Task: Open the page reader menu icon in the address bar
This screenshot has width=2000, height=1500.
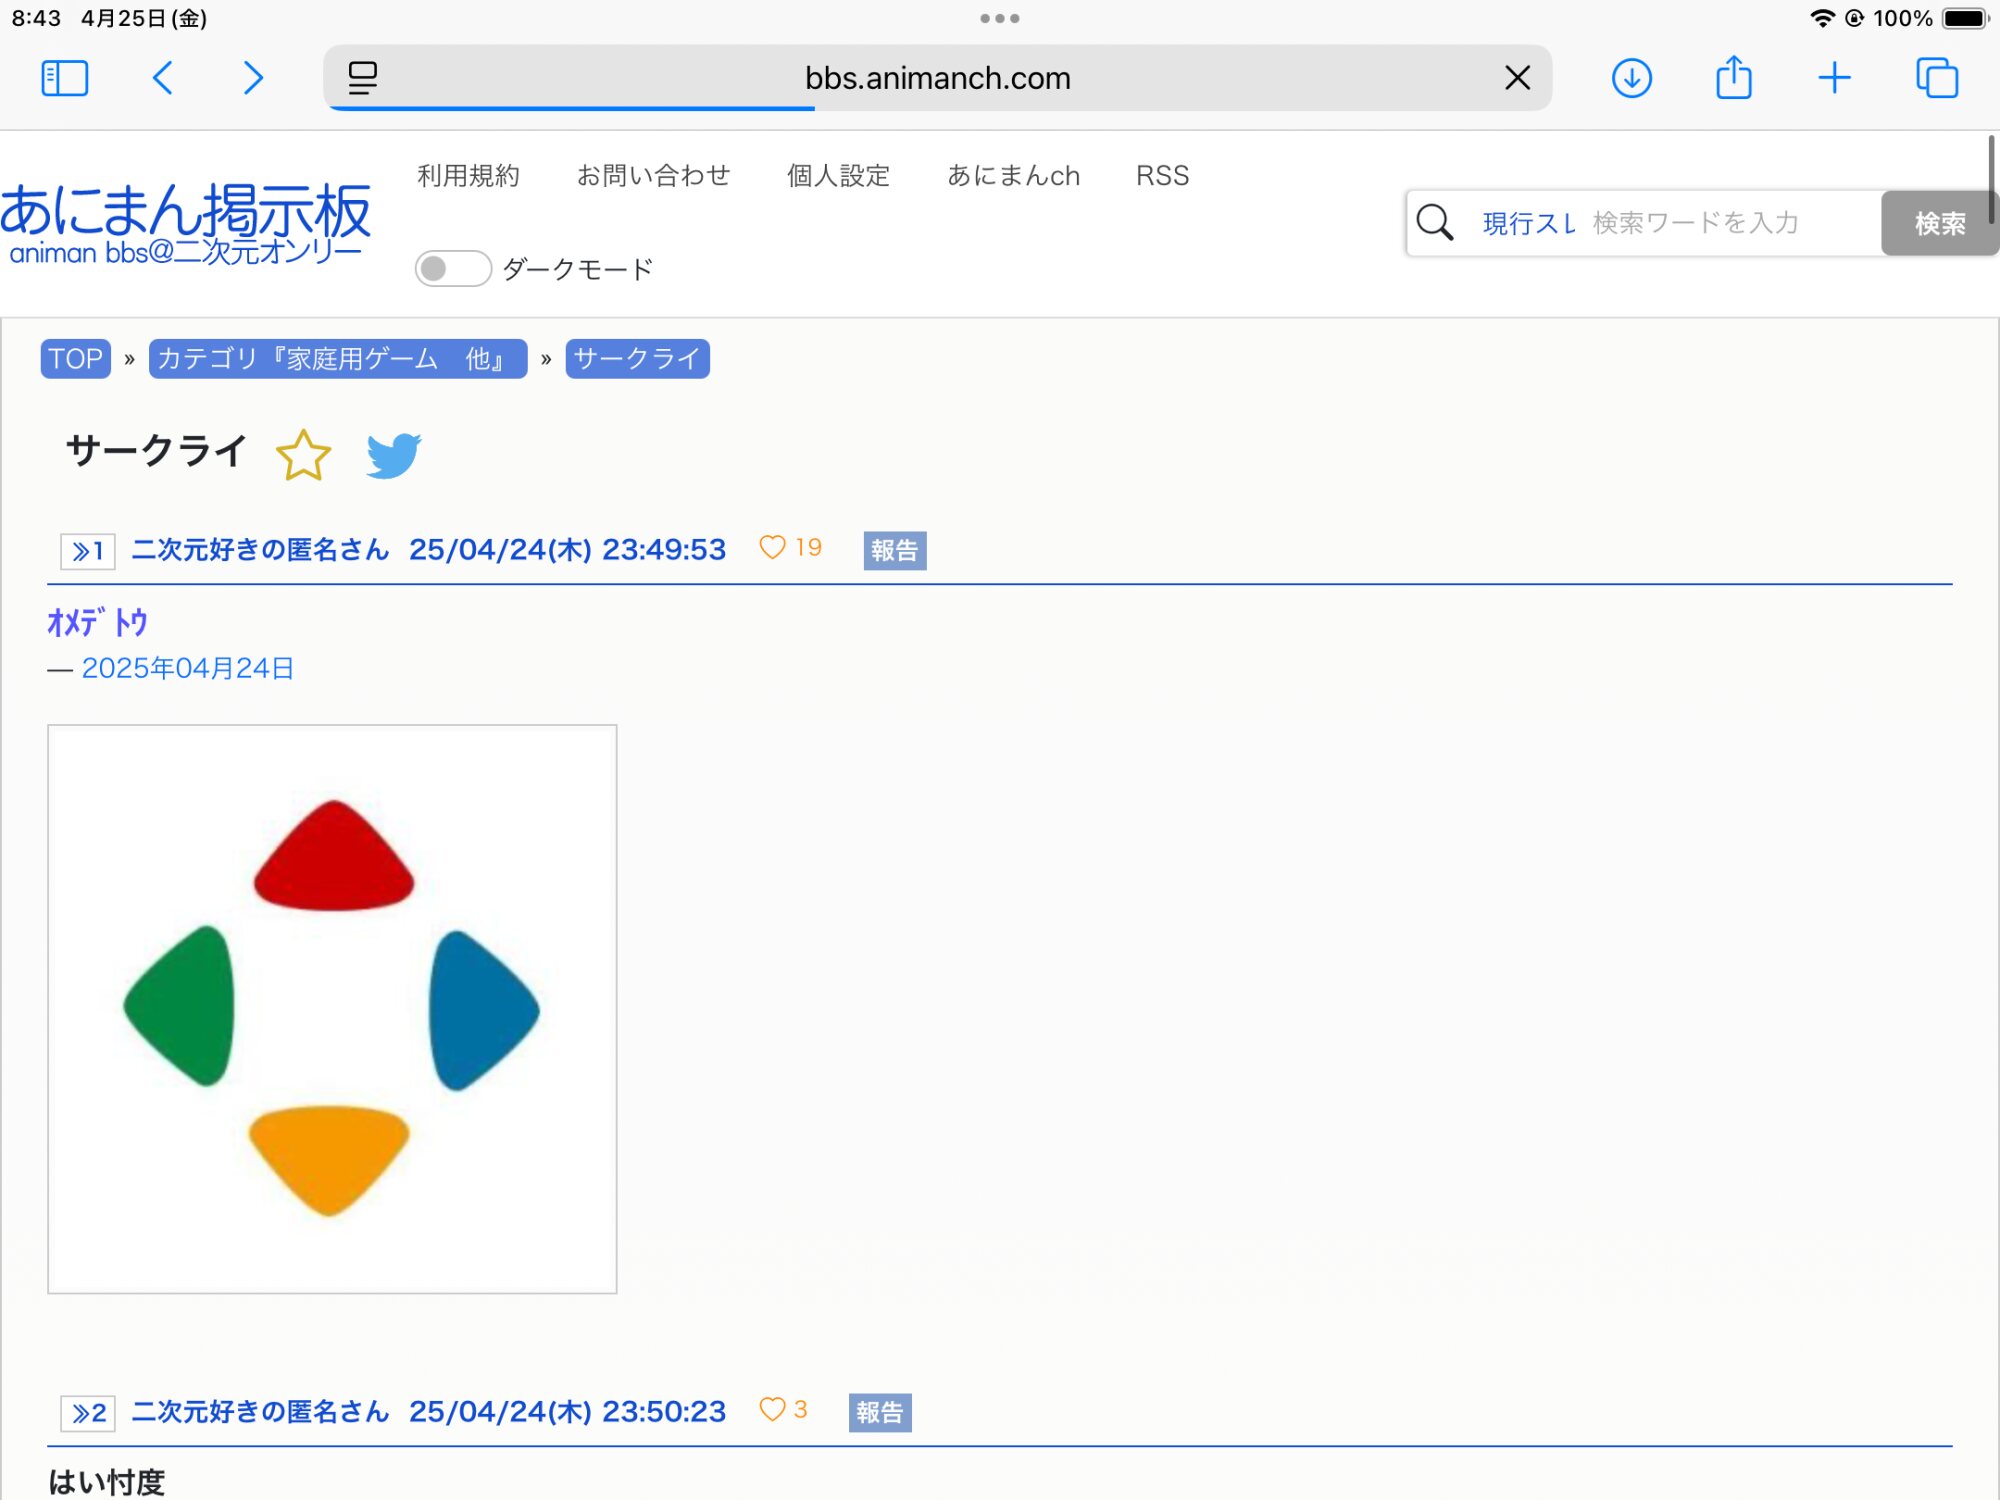Action: tap(362, 78)
